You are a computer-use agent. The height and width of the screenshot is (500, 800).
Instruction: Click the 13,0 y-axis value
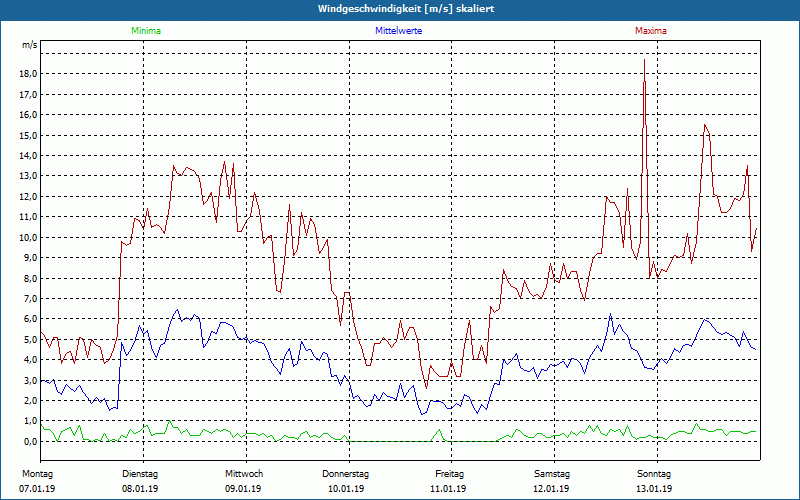click(x=29, y=176)
